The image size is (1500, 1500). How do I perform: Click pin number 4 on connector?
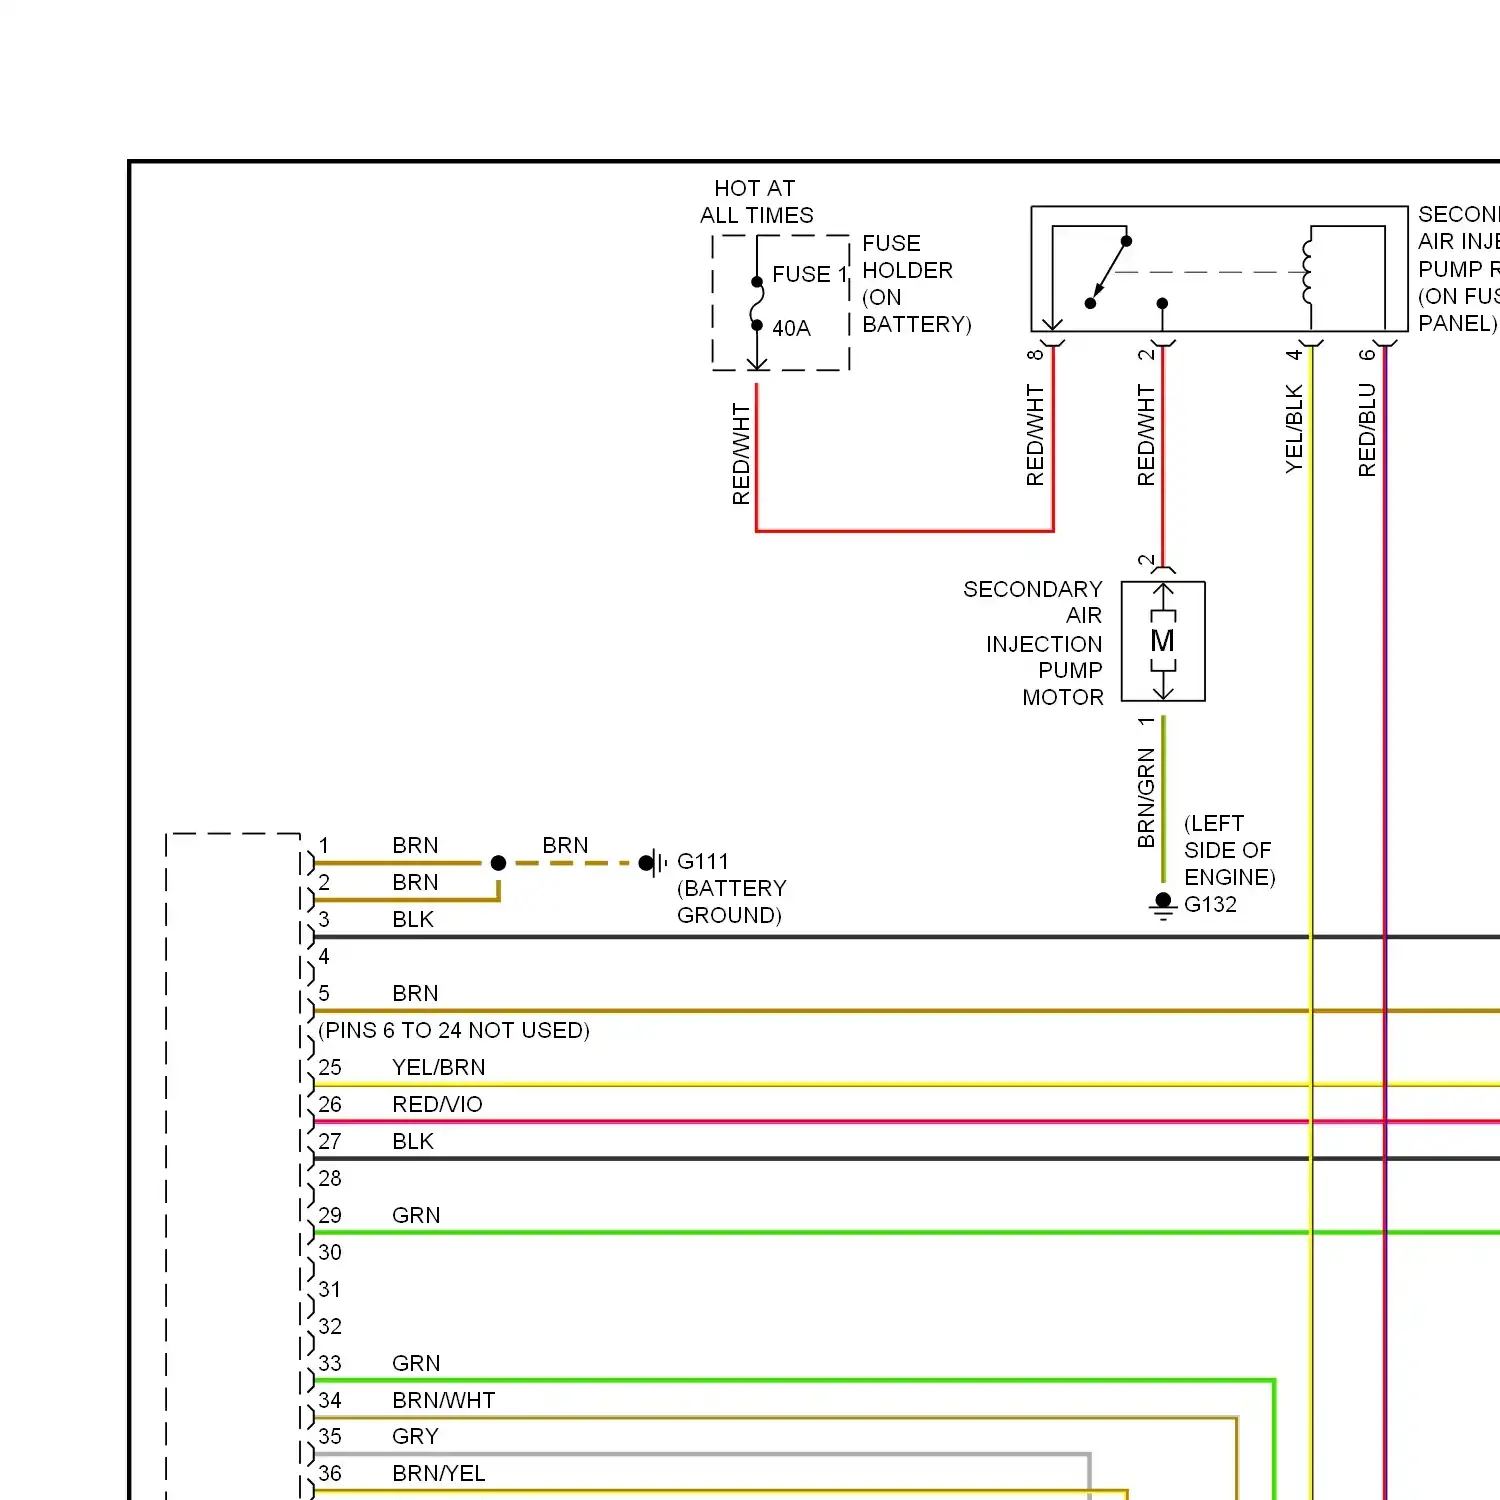click(x=324, y=956)
